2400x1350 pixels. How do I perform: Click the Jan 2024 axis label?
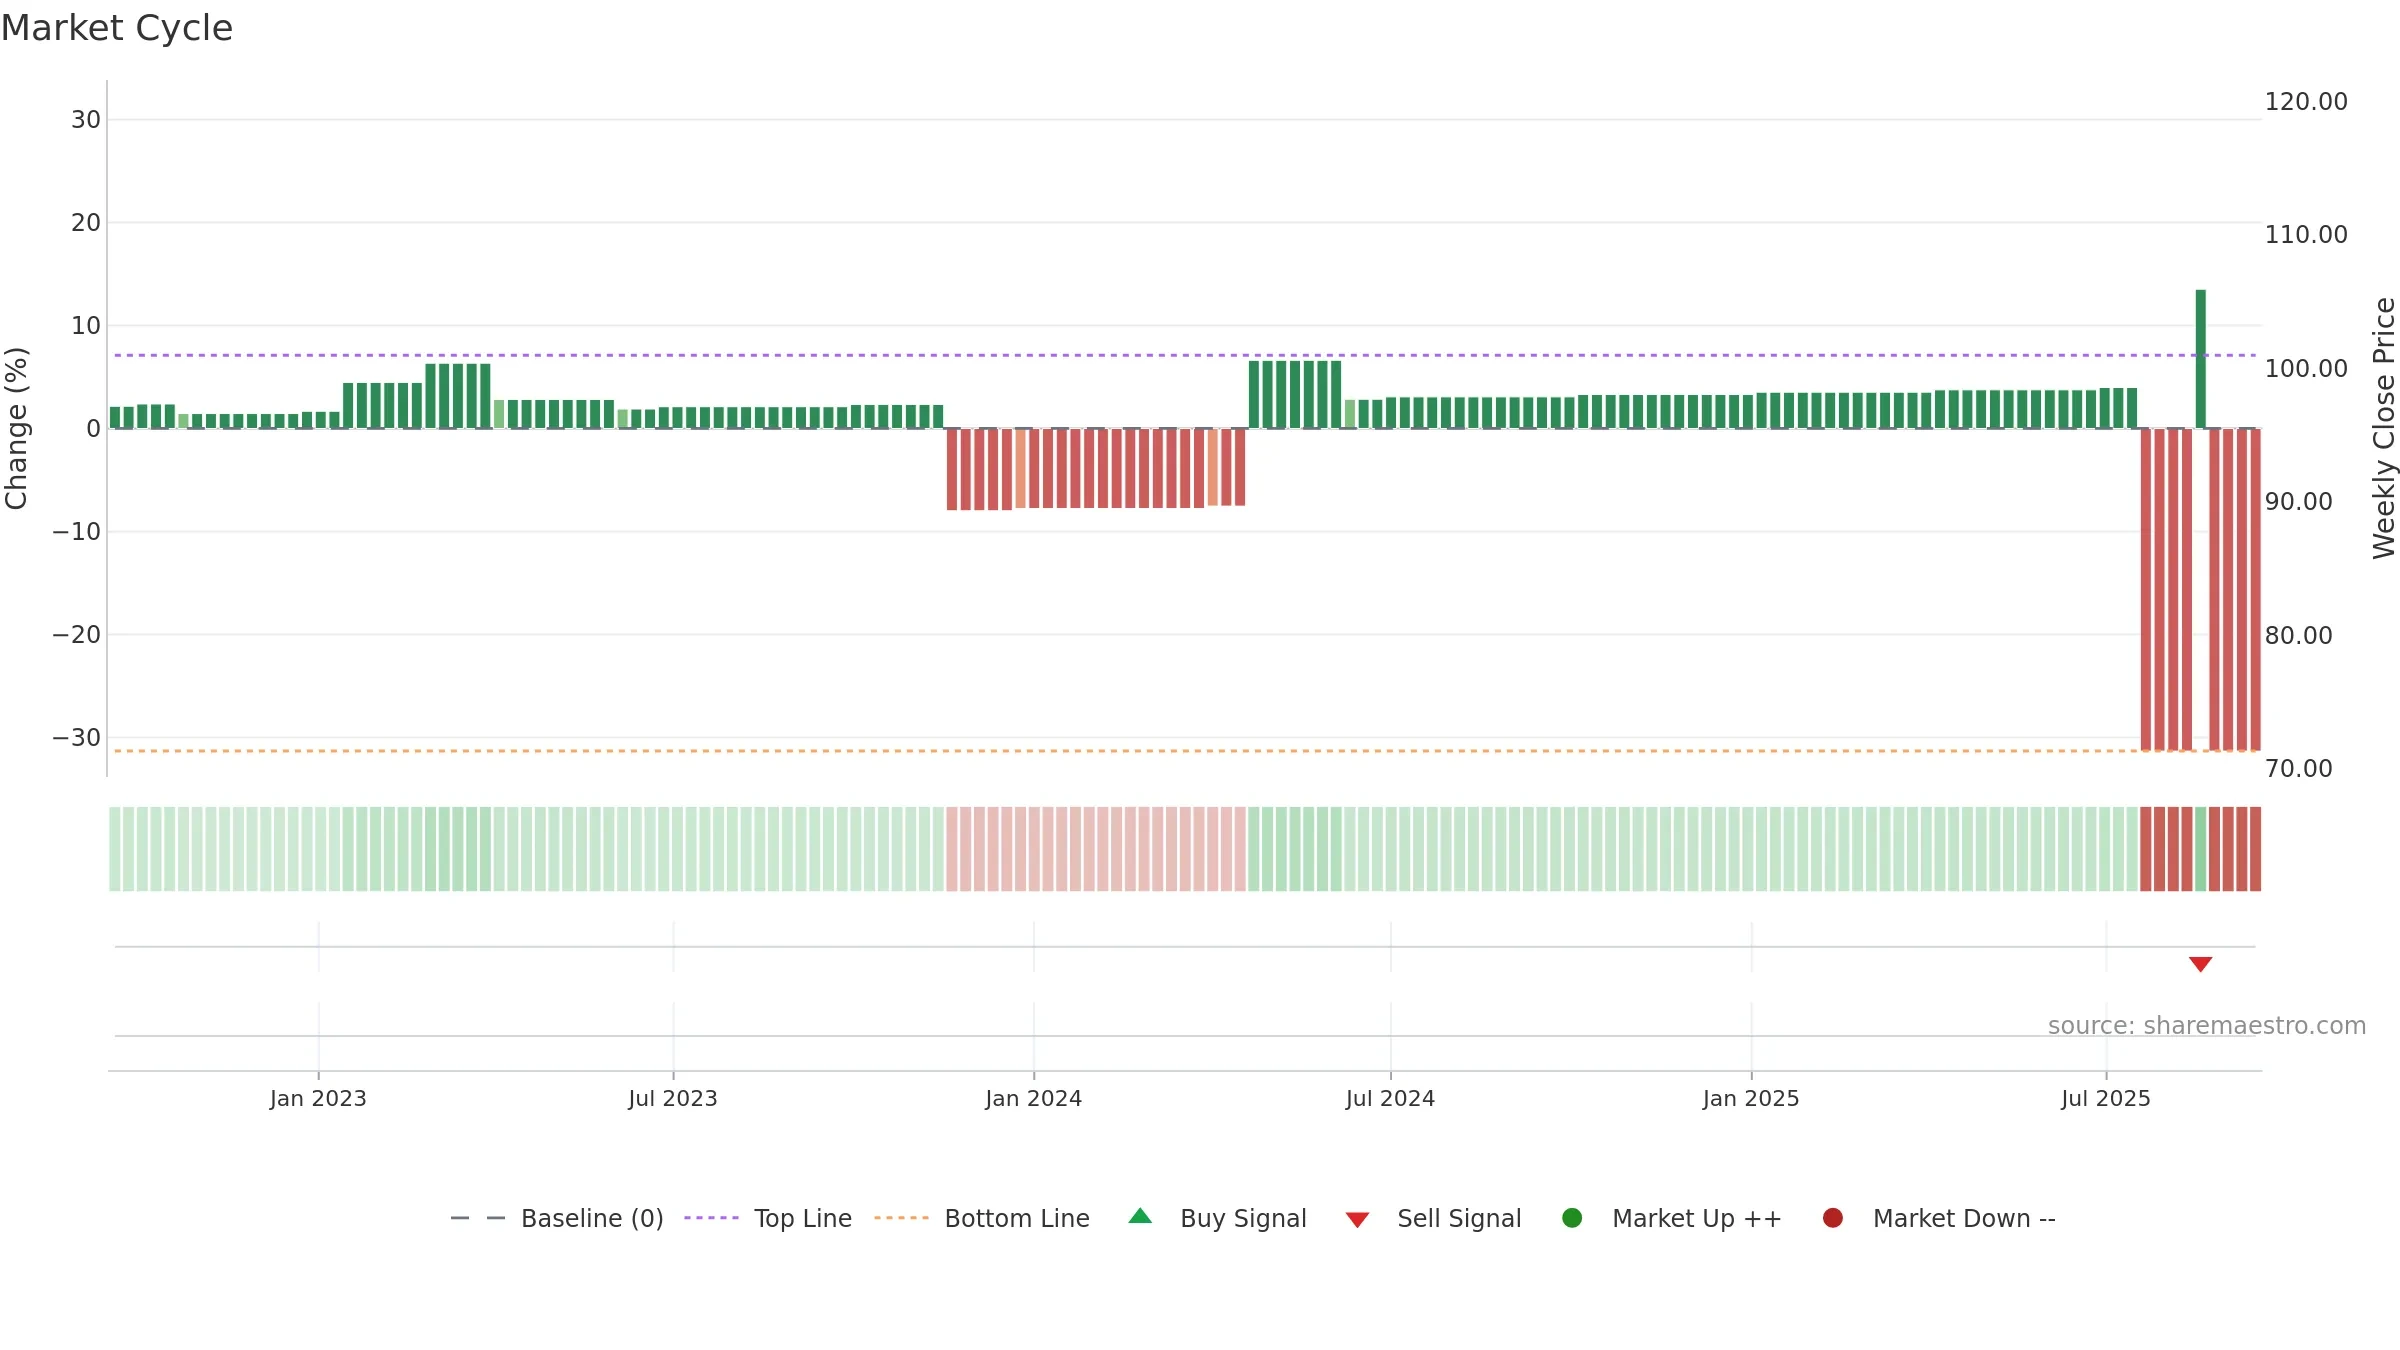tap(1034, 1099)
